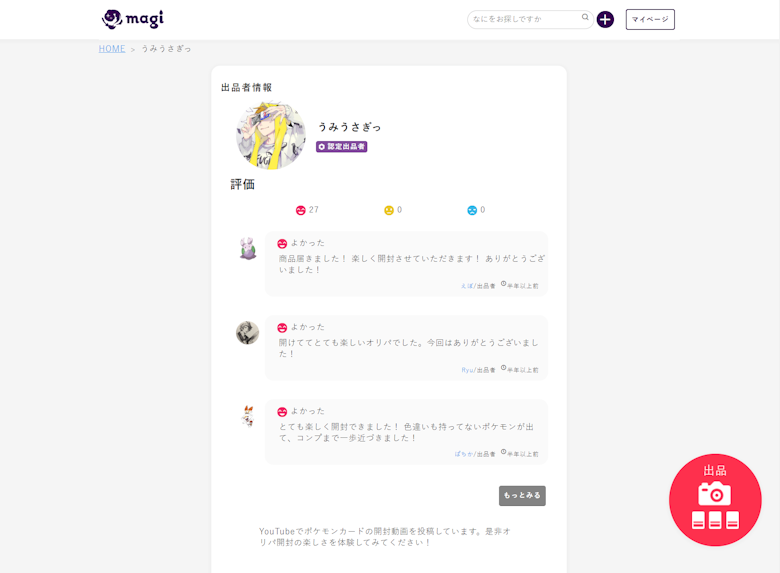The height and width of the screenshot is (573, 780).
Task: Focus the なにをお探しですか search field
Action: [x=523, y=19]
